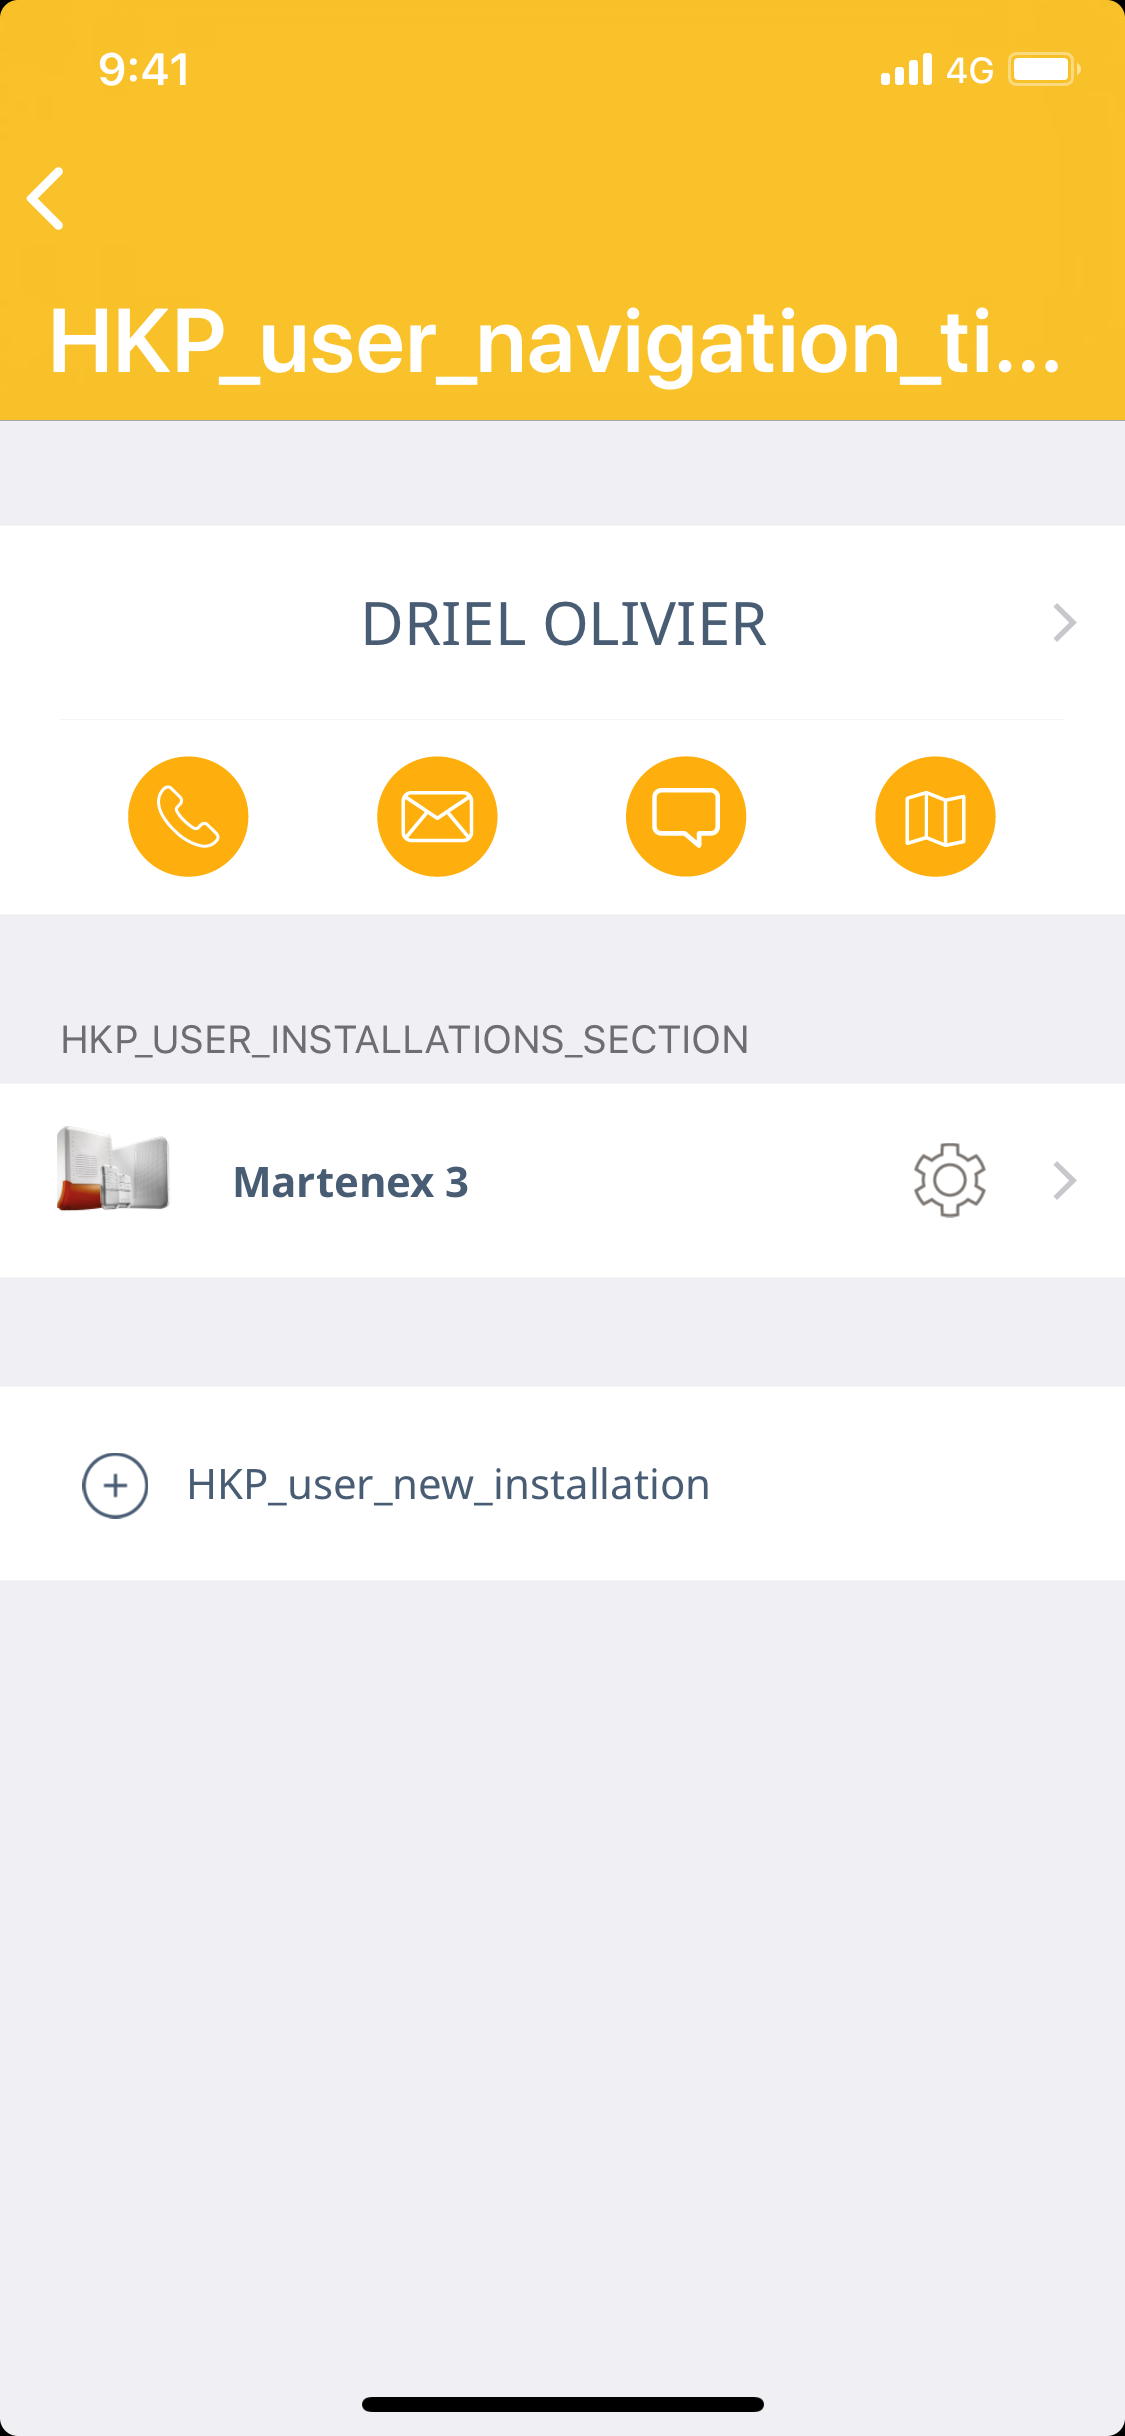This screenshot has width=1125, height=2436.
Task: Tap the 4G network indicator
Action: coord(969,70)
